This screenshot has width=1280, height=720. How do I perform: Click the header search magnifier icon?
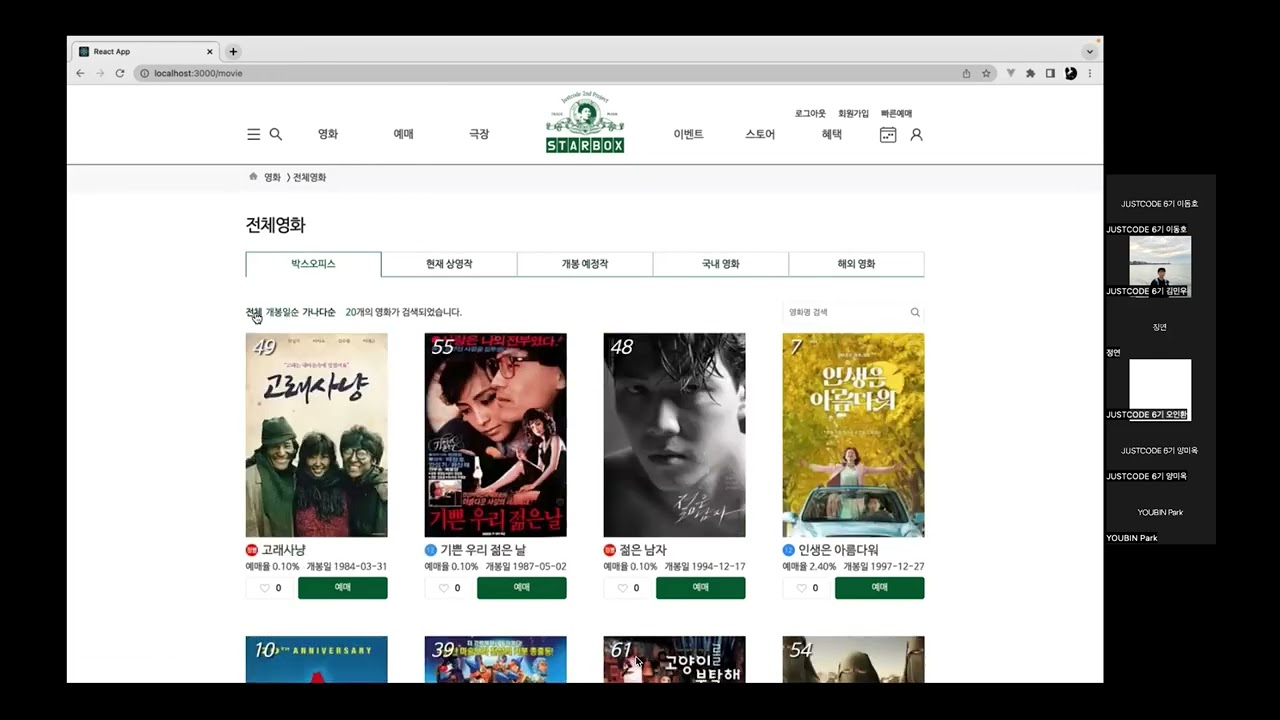(276, 134)
